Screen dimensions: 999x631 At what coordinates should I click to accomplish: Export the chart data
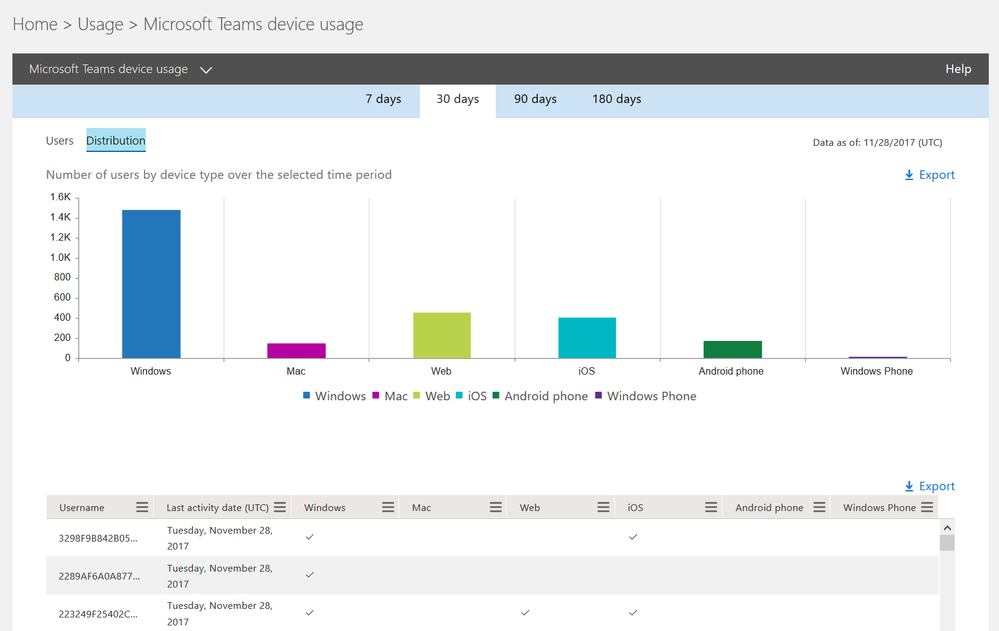click(x=930, y=175)
